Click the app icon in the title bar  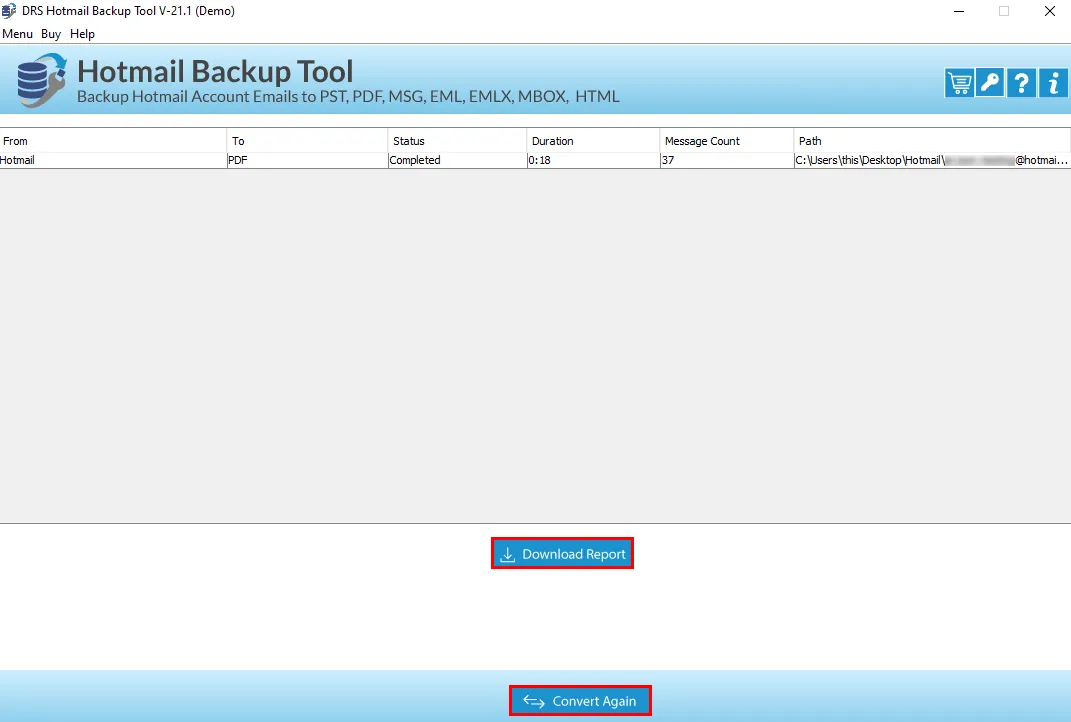click(x=9, y=11)
